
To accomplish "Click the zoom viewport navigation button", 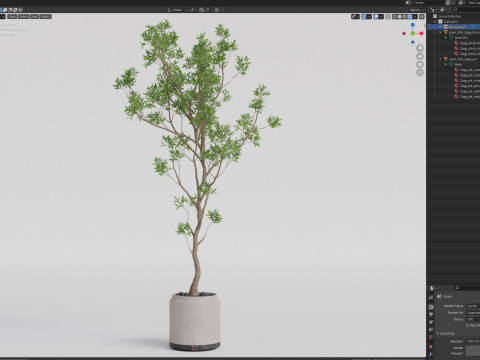I will (x=420, y=48).
